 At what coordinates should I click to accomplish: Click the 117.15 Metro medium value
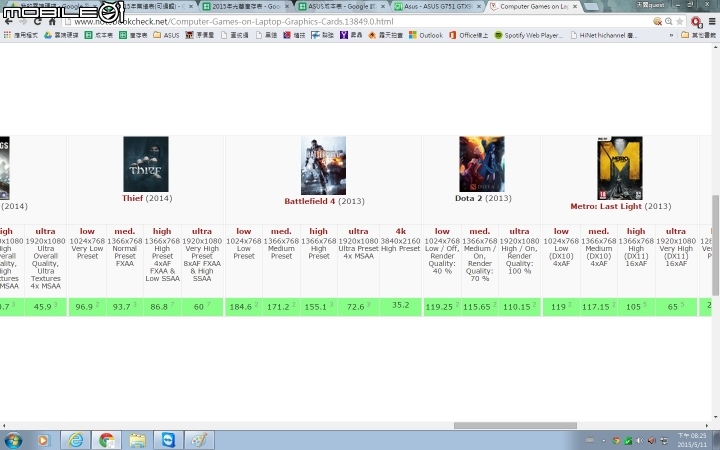click(x=598, y=307)
